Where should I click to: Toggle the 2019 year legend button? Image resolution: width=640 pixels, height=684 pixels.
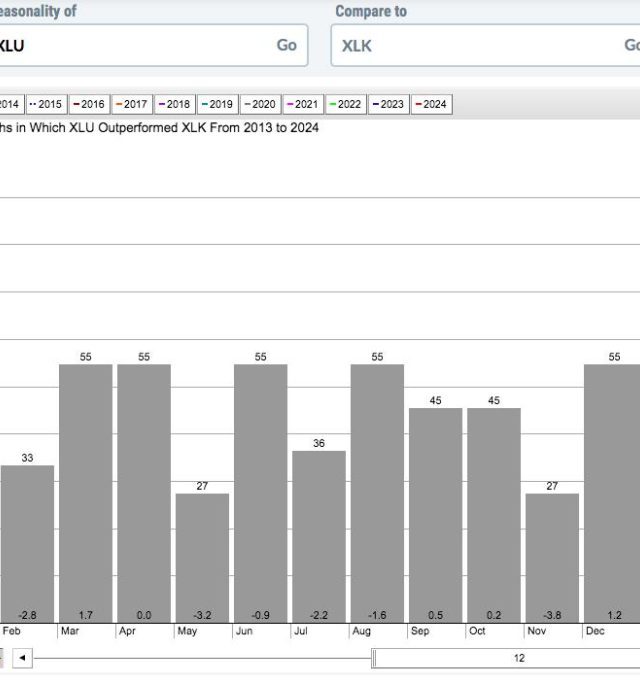217,104
